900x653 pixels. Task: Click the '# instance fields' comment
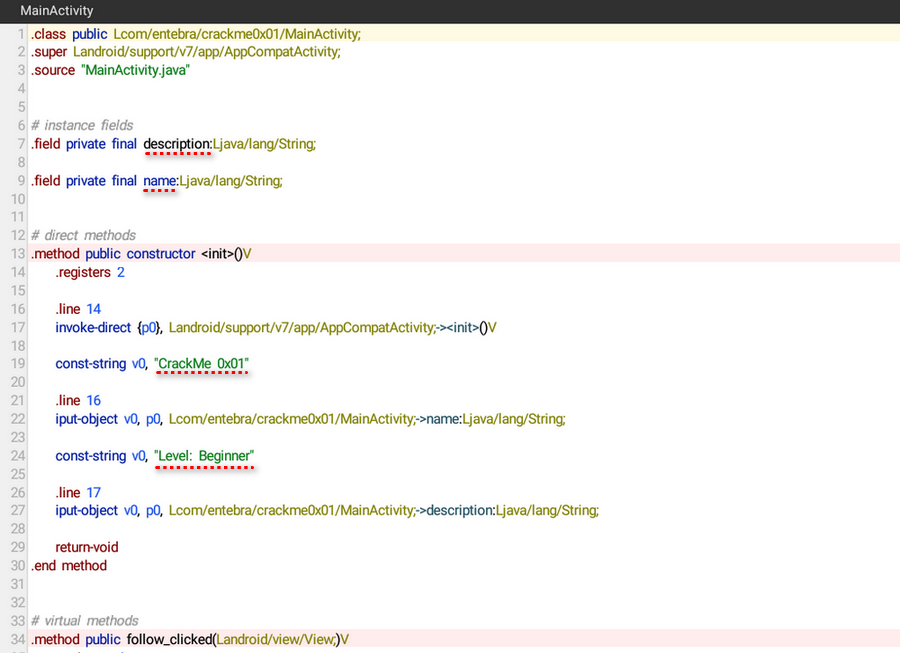82,126
